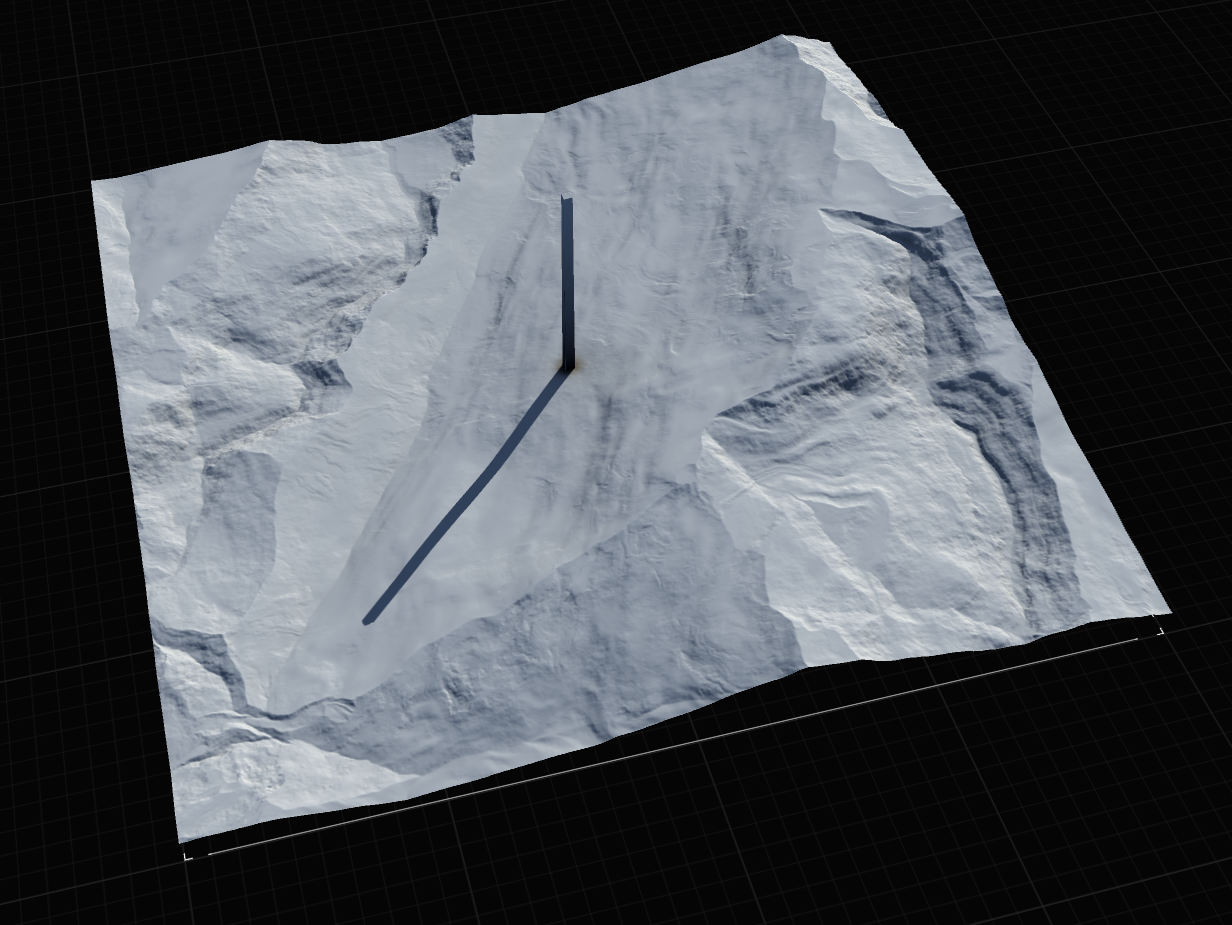Screen dimensions: 1232x925
Task: Click the bounding box marker at bottom-left terrain corner
Action: (187, 855)
